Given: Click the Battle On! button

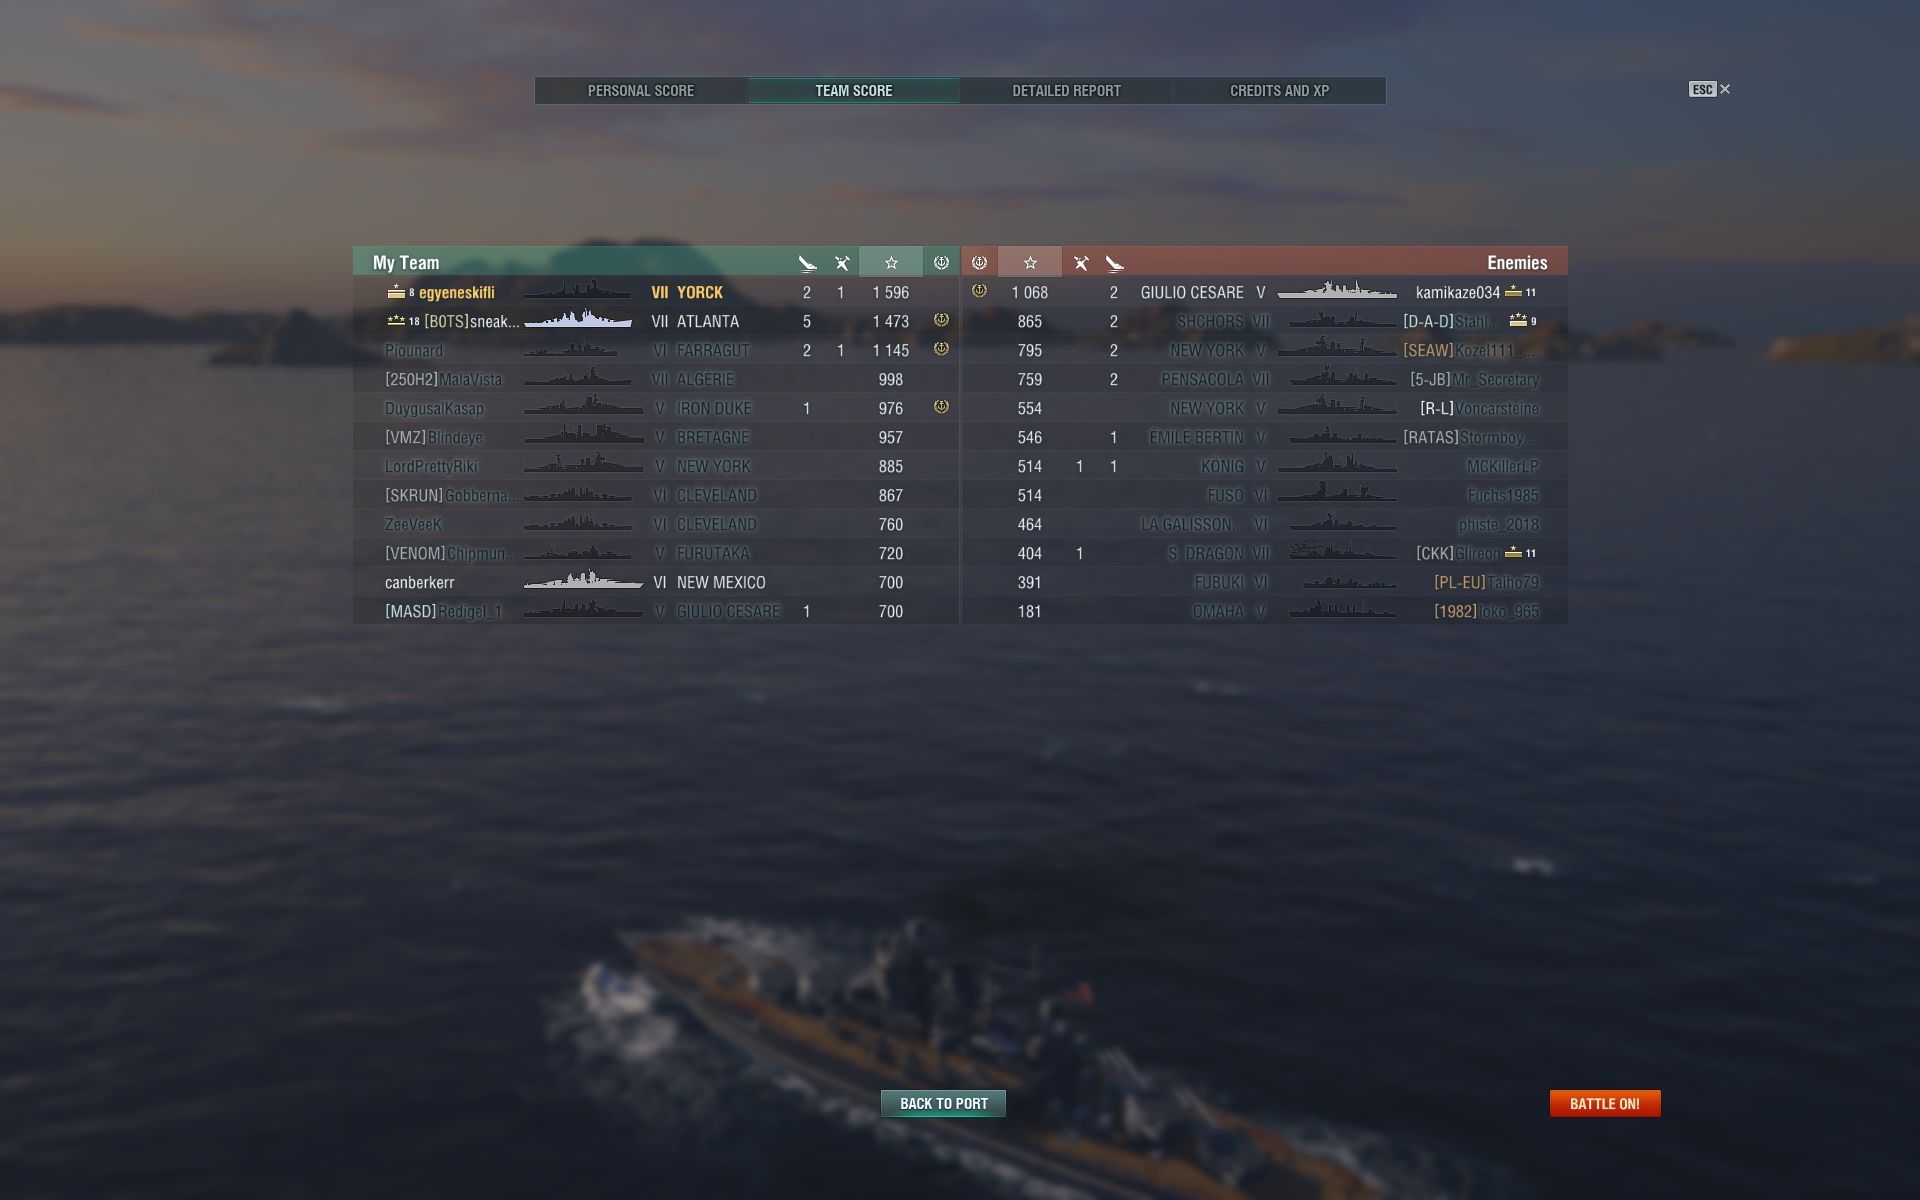Looking at the screenshot, I should 1605,1103.
